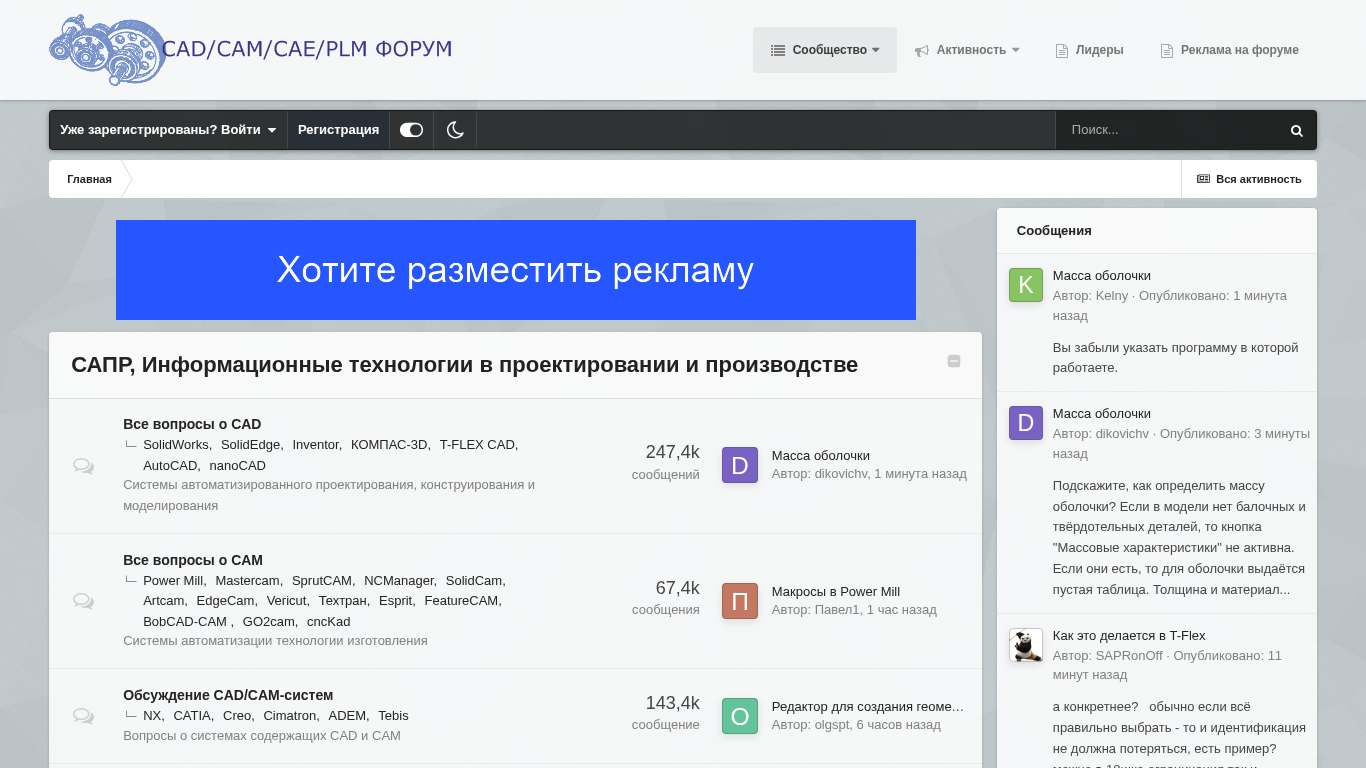Click speech bubble icon beside CAD forum
Image resolution: width=1366 pixels, height=768 pixels.
pyautogui.click(x=84, y=466)
